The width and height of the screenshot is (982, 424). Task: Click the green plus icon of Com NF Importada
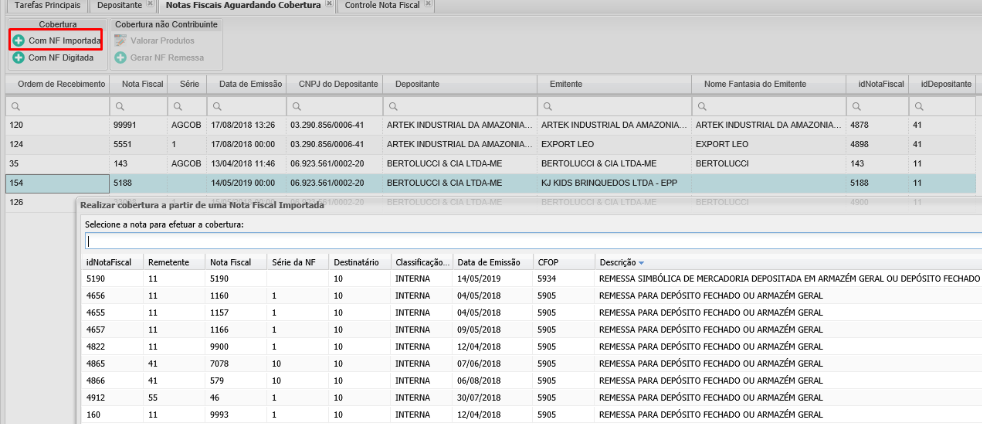[19, 41]
